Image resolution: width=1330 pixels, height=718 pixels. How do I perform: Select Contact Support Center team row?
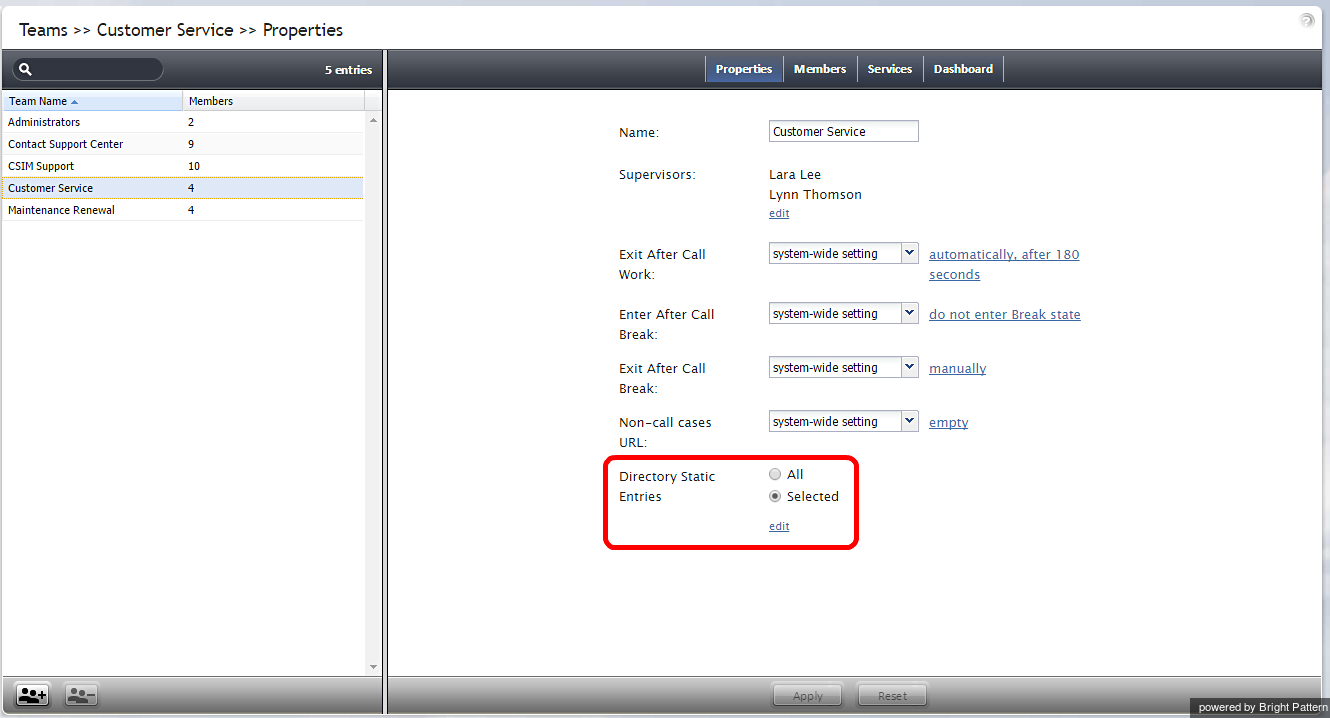[x=182, y=144]
